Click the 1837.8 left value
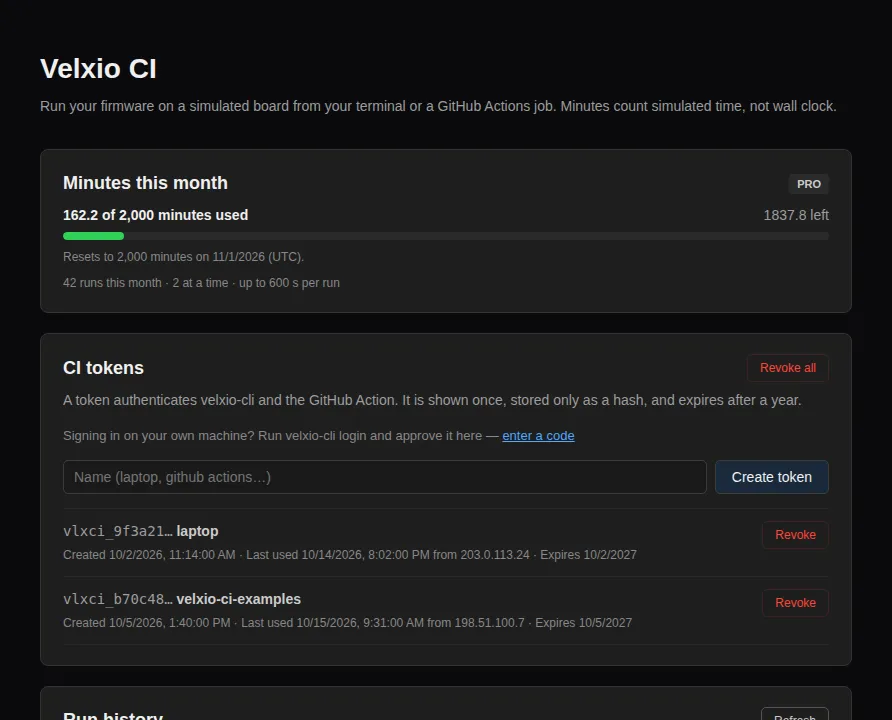The height and width of the screenshot is (720, 892). (x=795, y=215)
